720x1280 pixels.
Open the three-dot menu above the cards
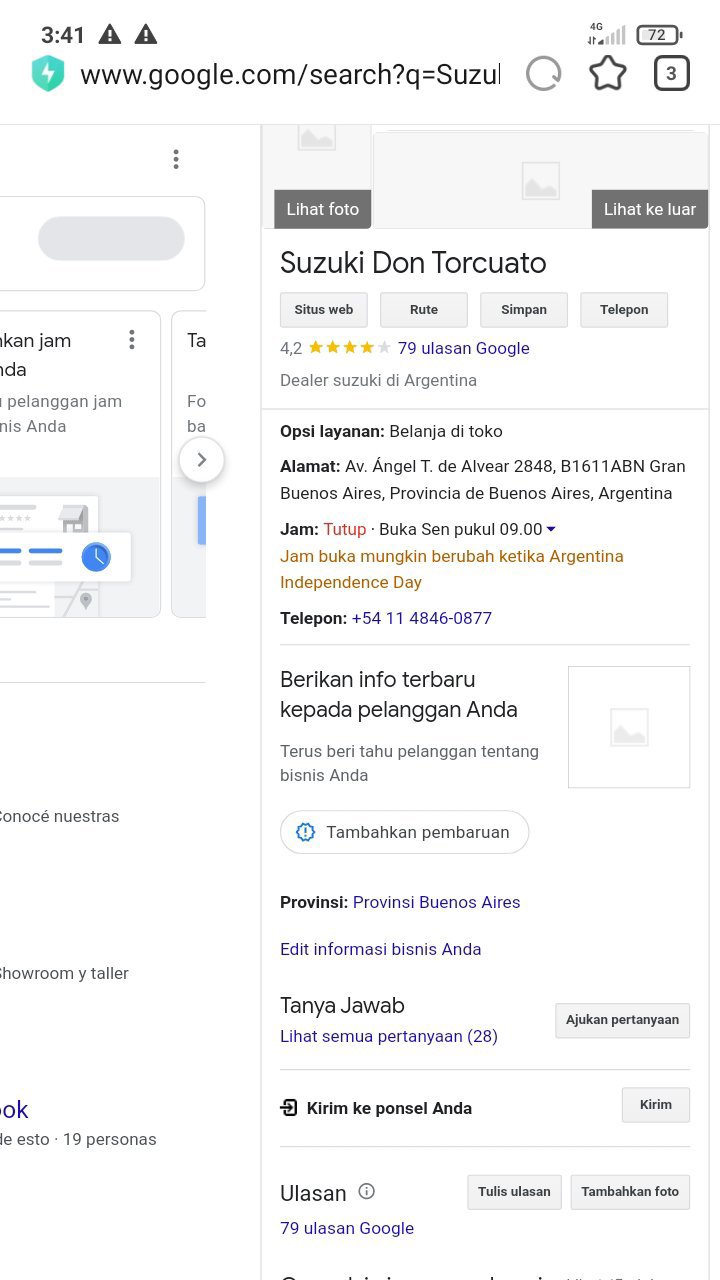coord(176,160)
